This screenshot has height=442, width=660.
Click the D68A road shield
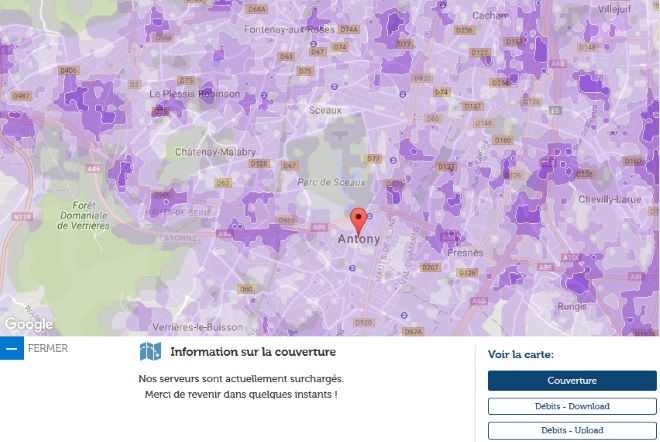[x=257, y=9]
